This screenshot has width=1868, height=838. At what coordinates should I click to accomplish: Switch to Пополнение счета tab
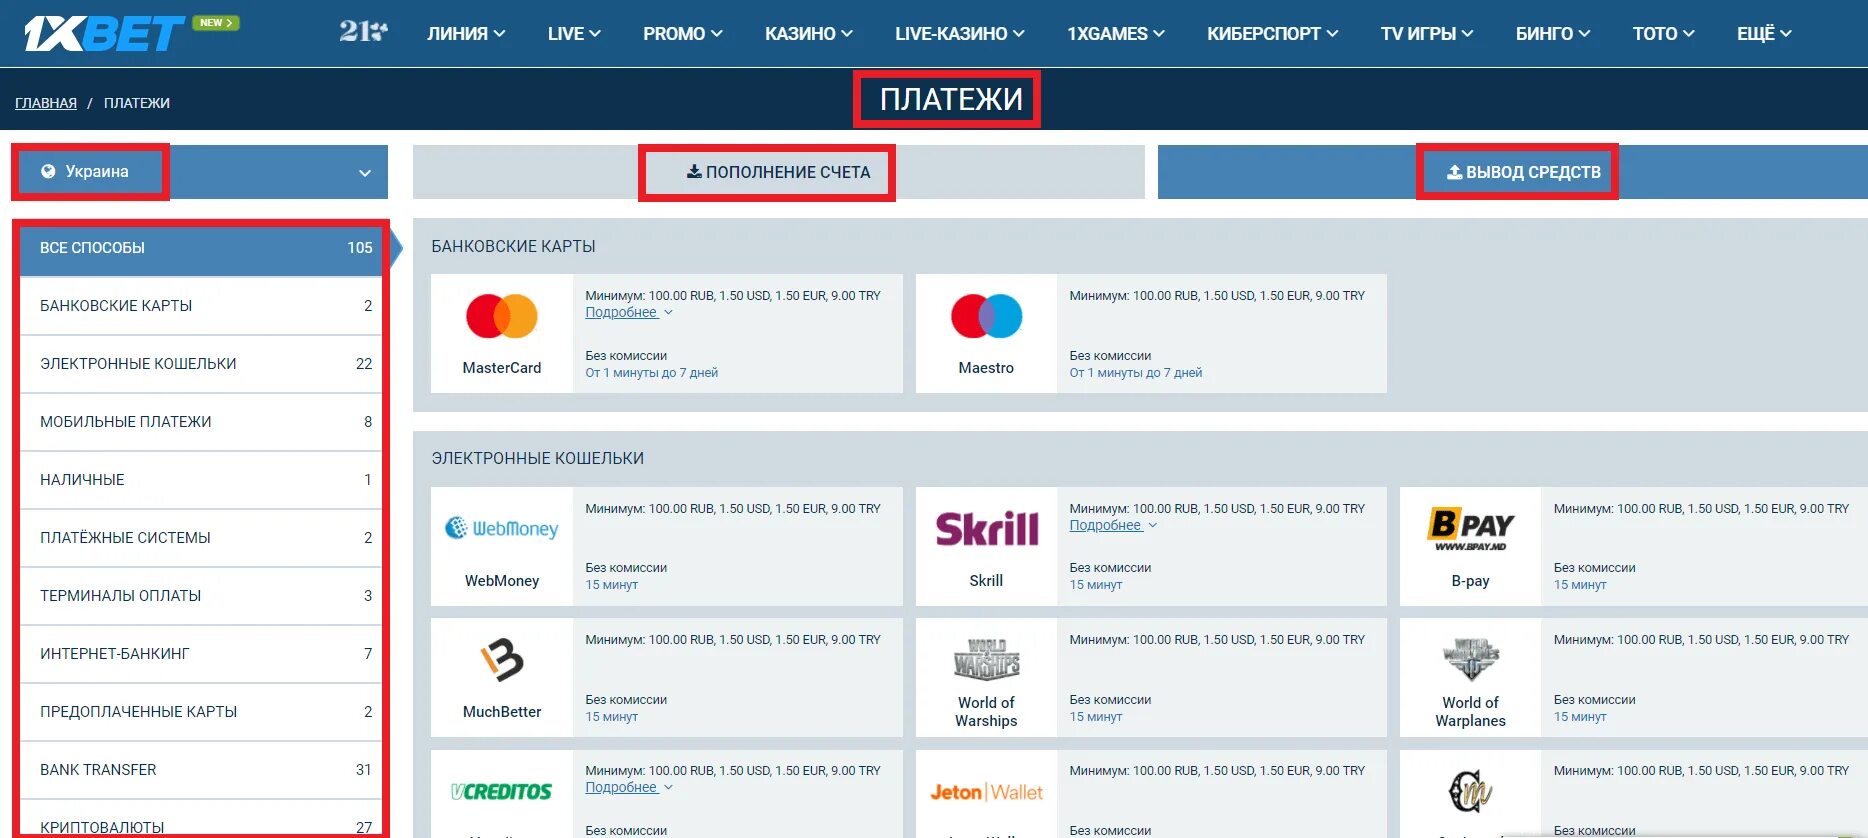[778, 172]
